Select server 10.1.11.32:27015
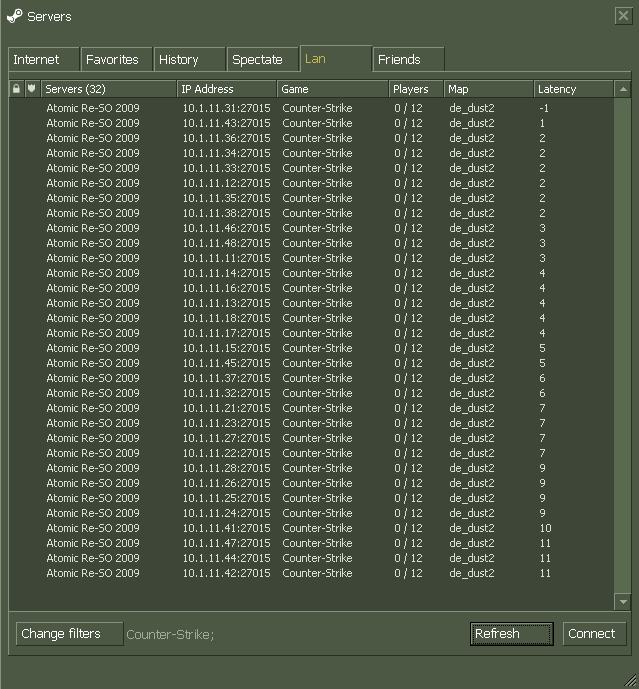Screen dimensions: 639x689 [311, 393]
